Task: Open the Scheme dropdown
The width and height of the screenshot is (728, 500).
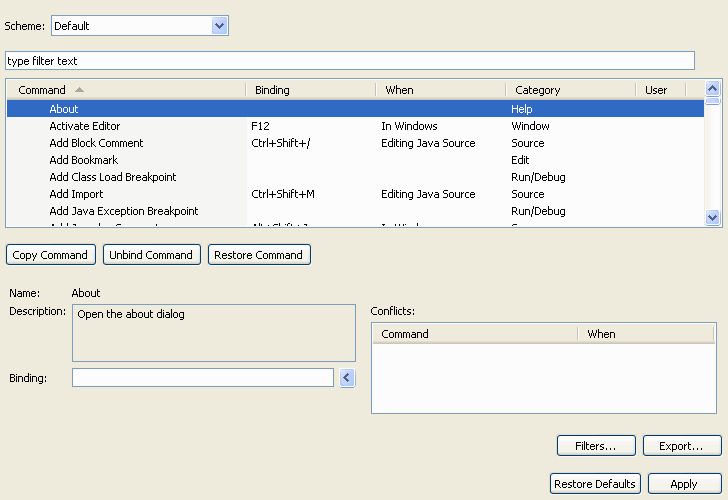Action: 220,26
